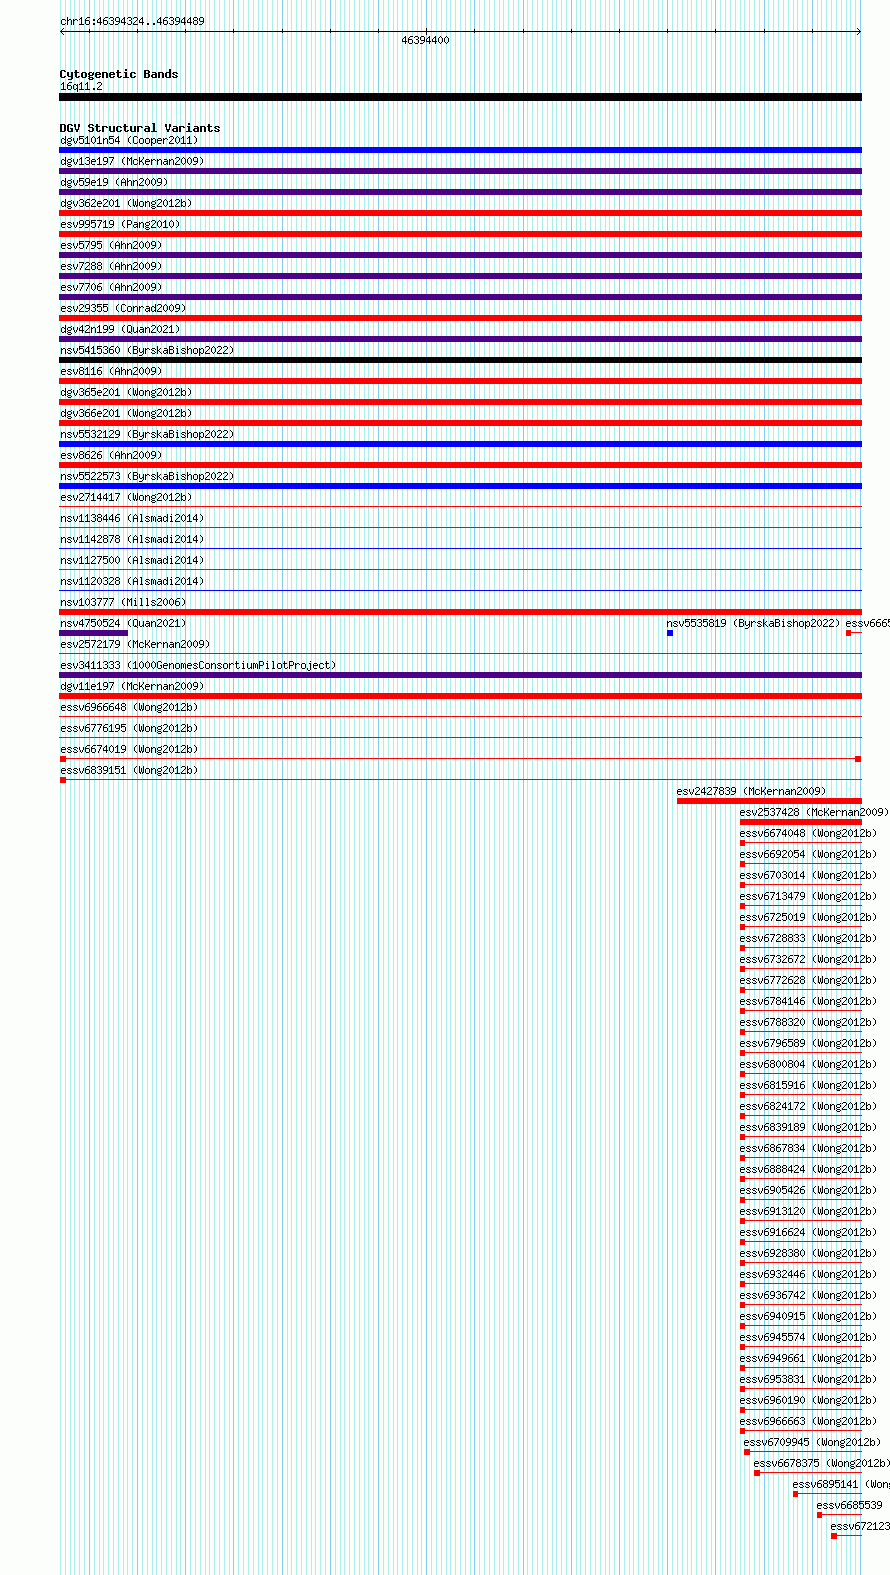
Task: Click nsv4750524 (Quan2021) label
Action: 123,623
